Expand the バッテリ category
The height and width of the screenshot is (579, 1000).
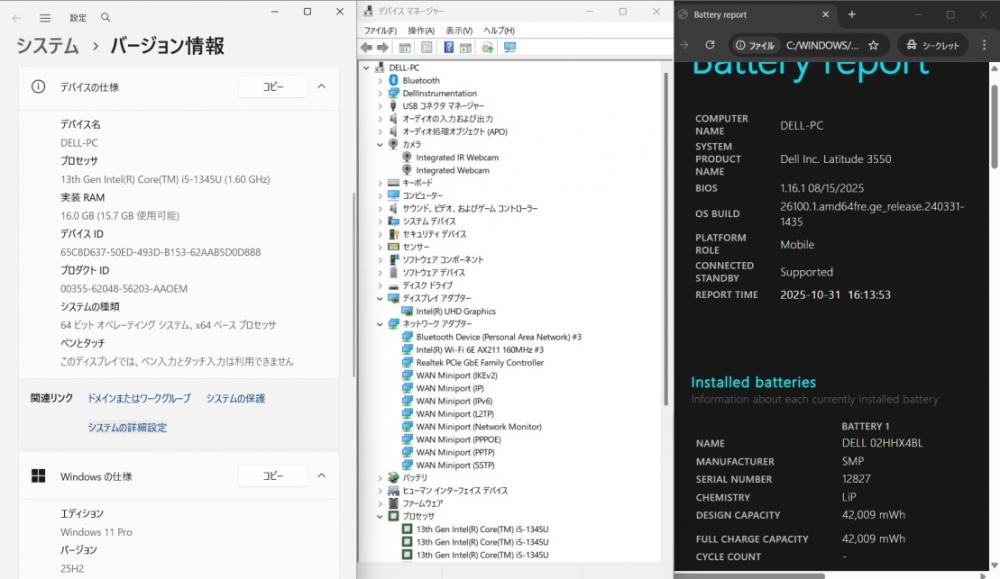click(380, 478)
